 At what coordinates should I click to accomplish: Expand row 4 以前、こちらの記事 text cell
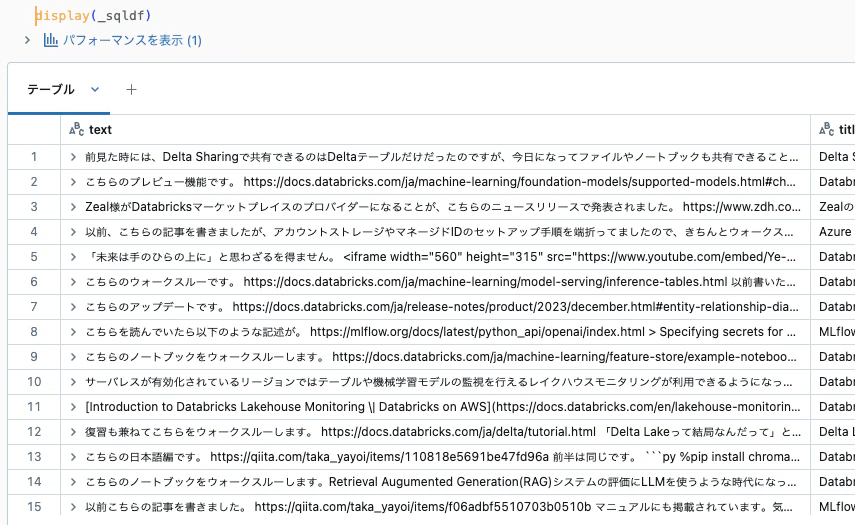(73, 232)
